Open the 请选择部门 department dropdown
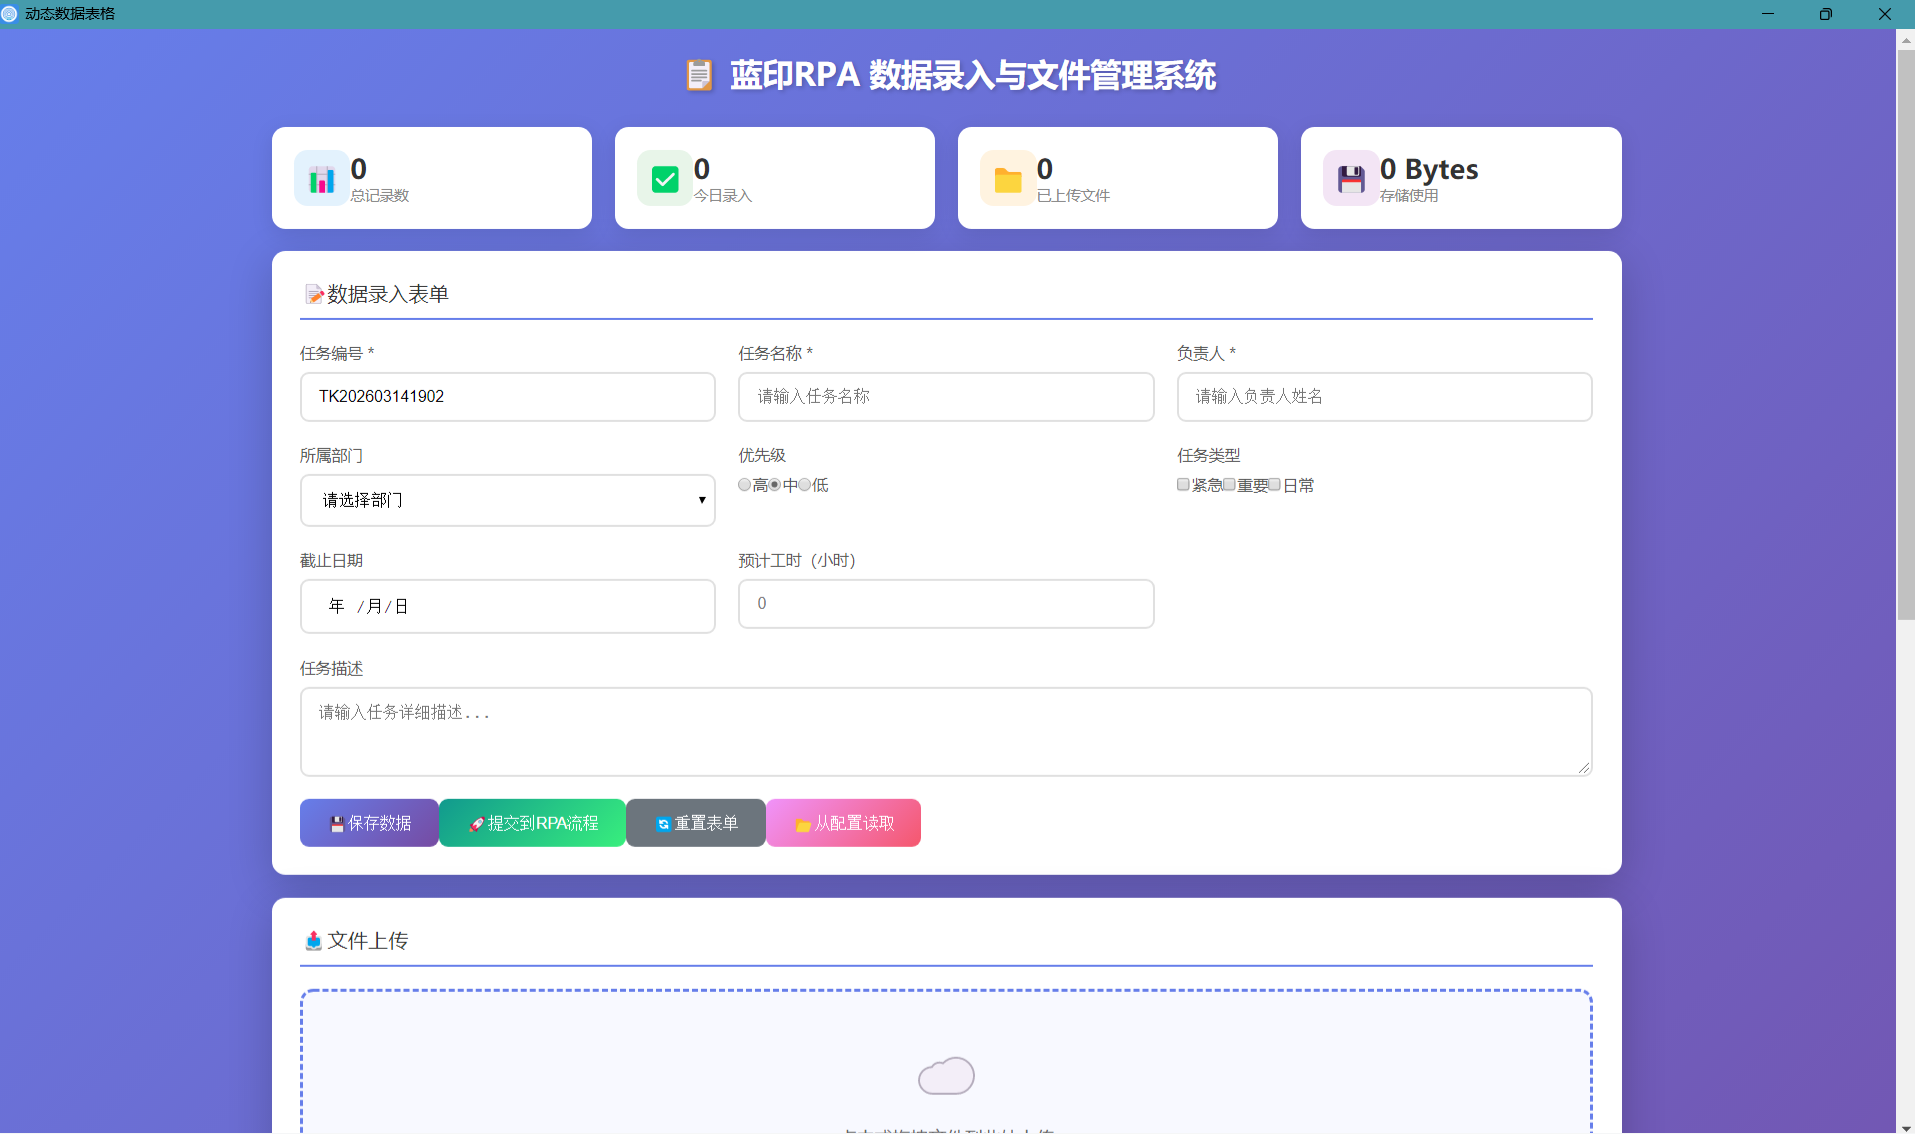 pyautogui.click(x=507, y=500)
